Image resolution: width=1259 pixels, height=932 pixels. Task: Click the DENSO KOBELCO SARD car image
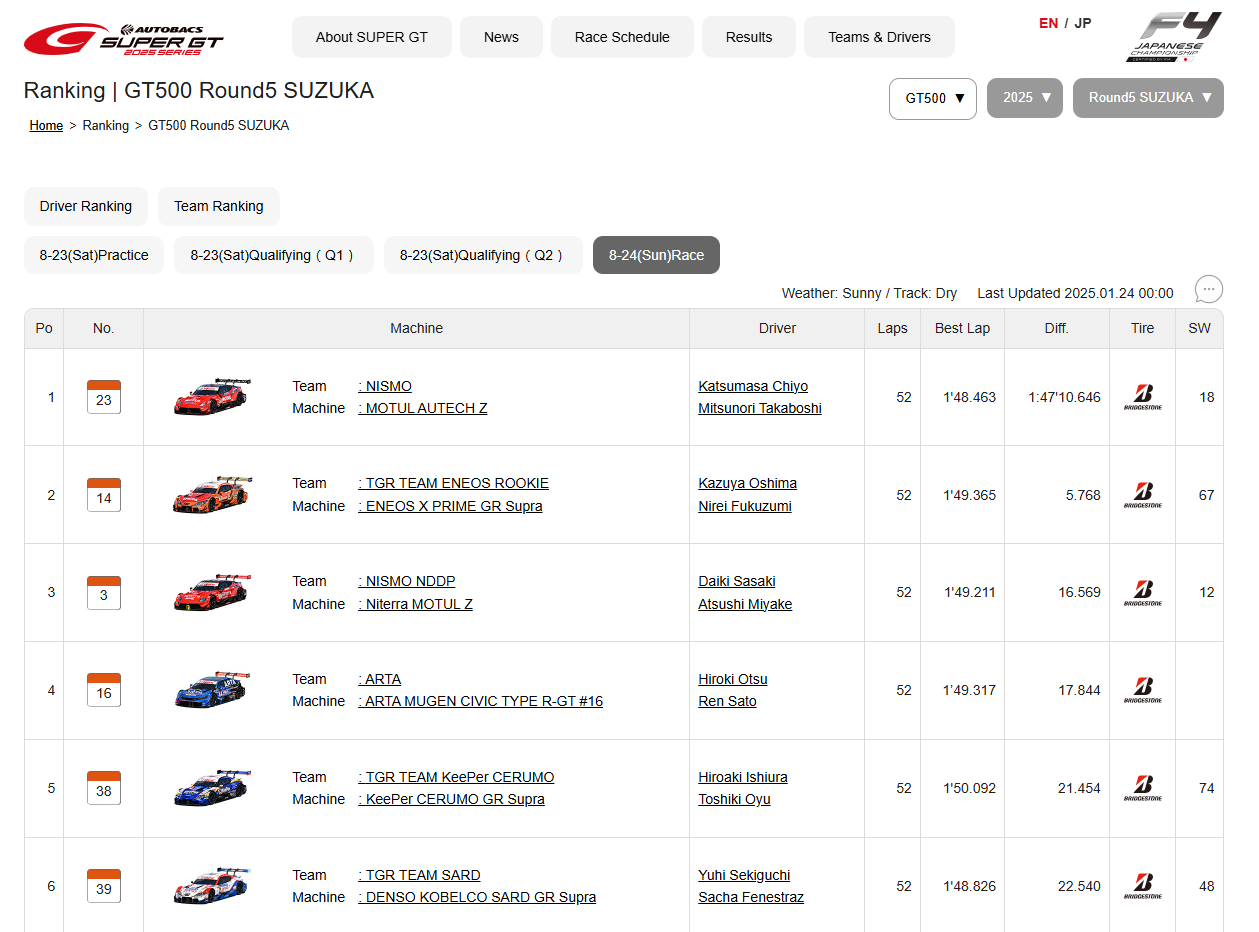pos(212,886)
